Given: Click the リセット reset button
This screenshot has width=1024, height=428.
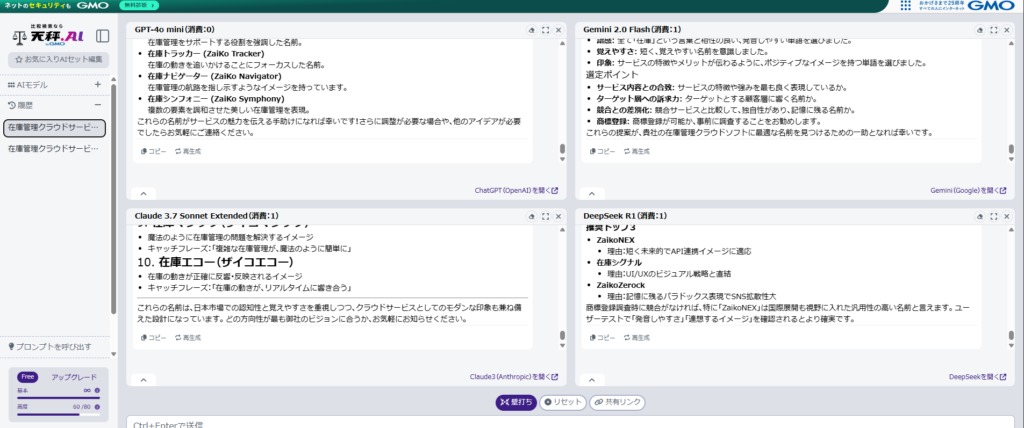Looking at the screenshot, I should click(562, 403).
